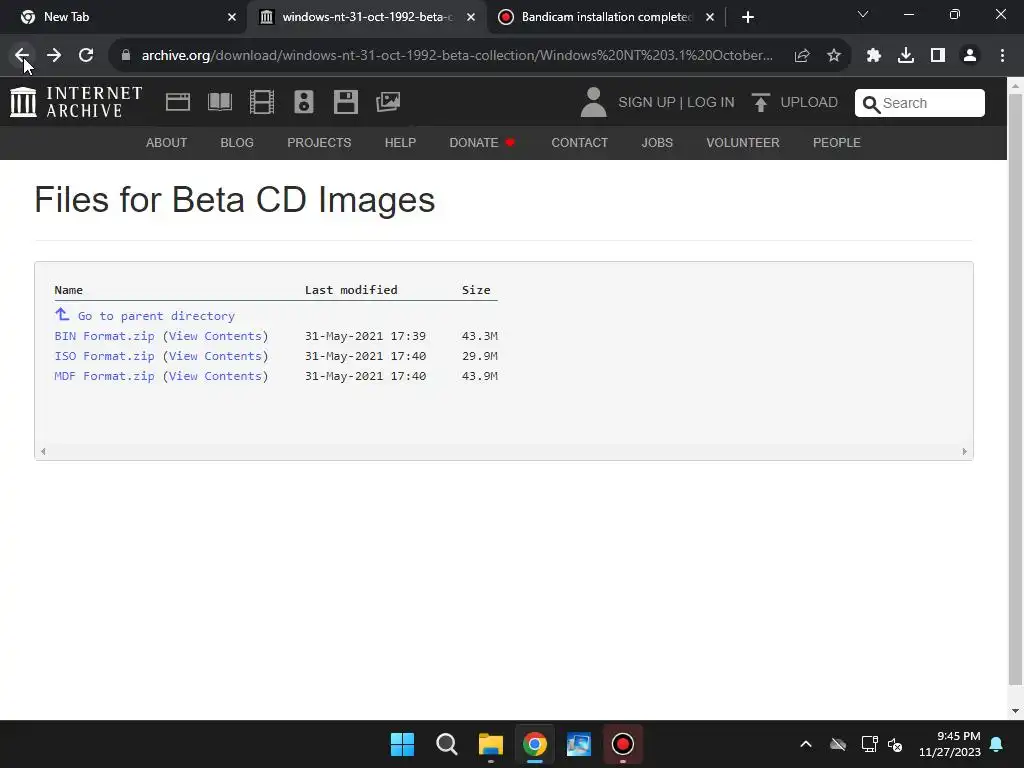The height and width of the screenshot is (768, 1024).
Task: Open the DONATE menu item
Action: 482,142
